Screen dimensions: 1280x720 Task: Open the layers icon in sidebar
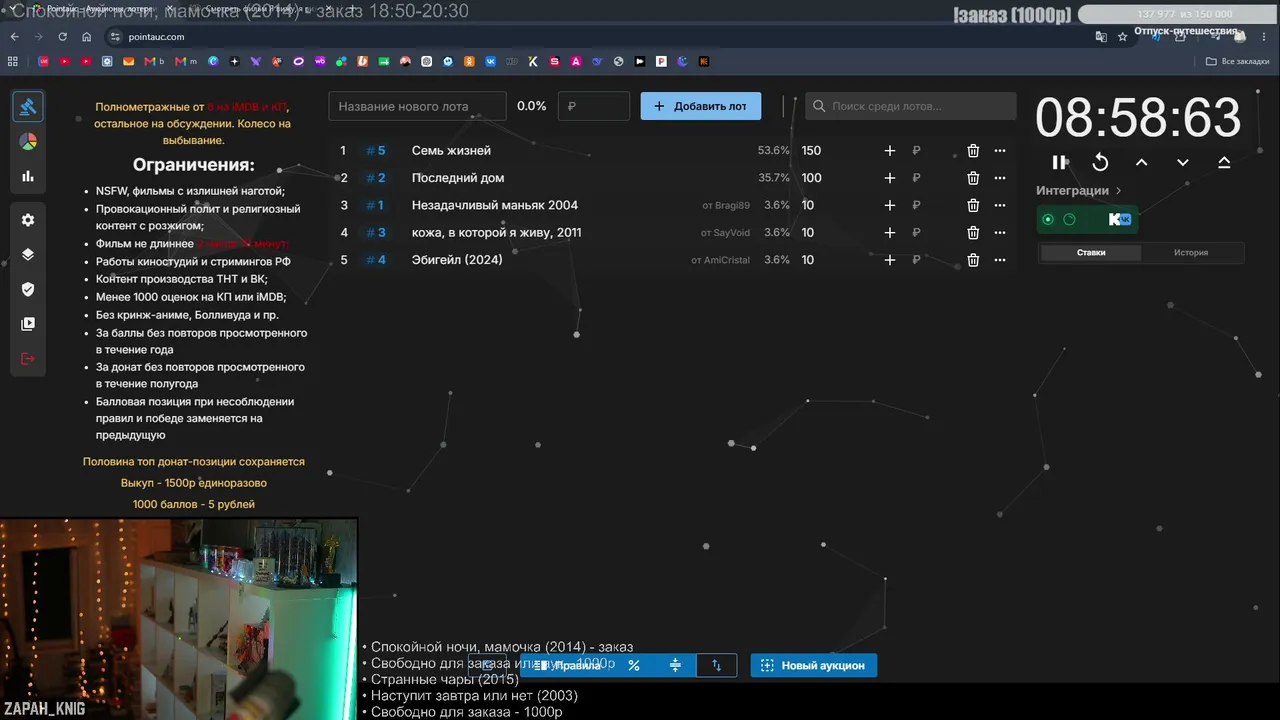point(28,254)
